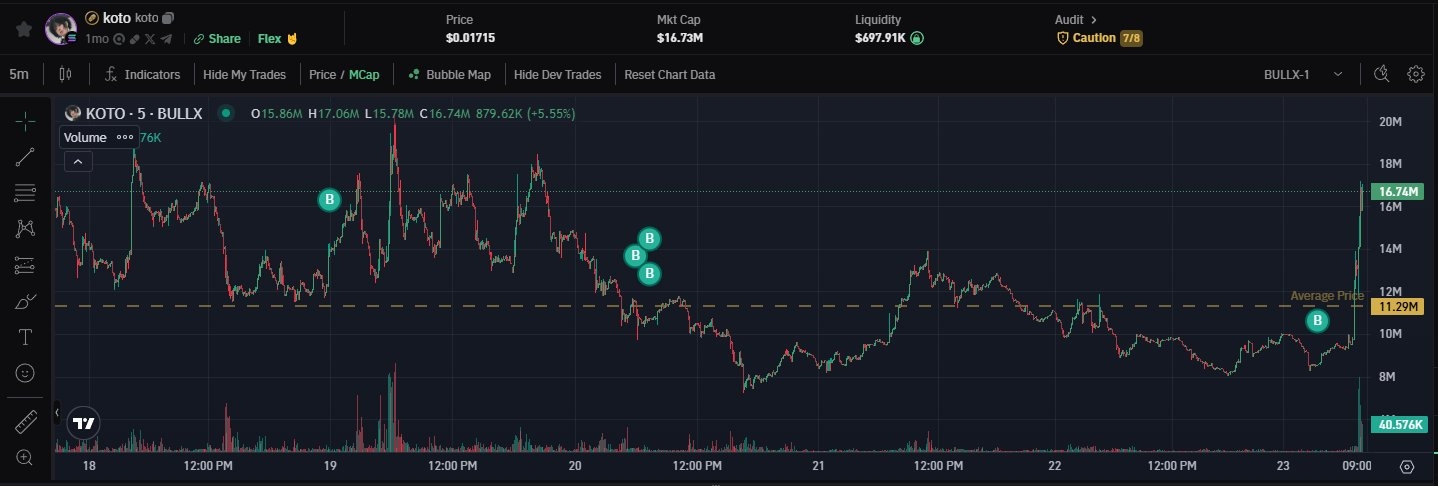
Task: Open the 5m timeframe selector
Action: tap(19, 74)
